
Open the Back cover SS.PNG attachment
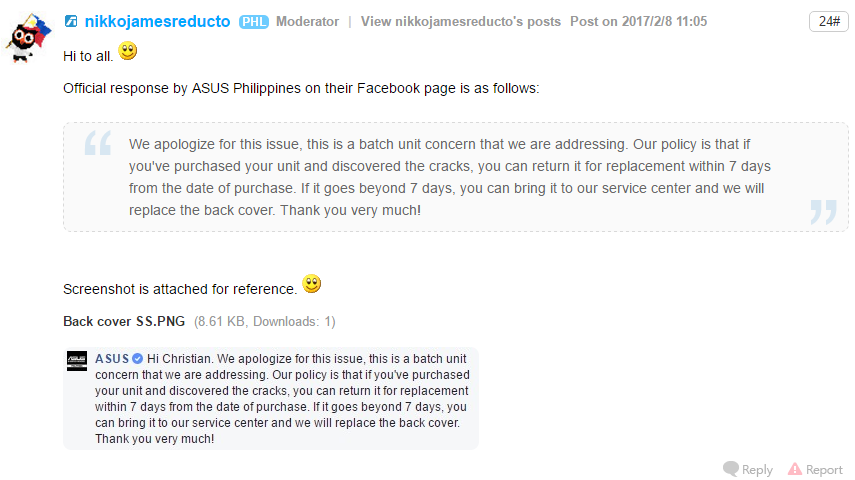pyautogui.click(x=124, y=321)
